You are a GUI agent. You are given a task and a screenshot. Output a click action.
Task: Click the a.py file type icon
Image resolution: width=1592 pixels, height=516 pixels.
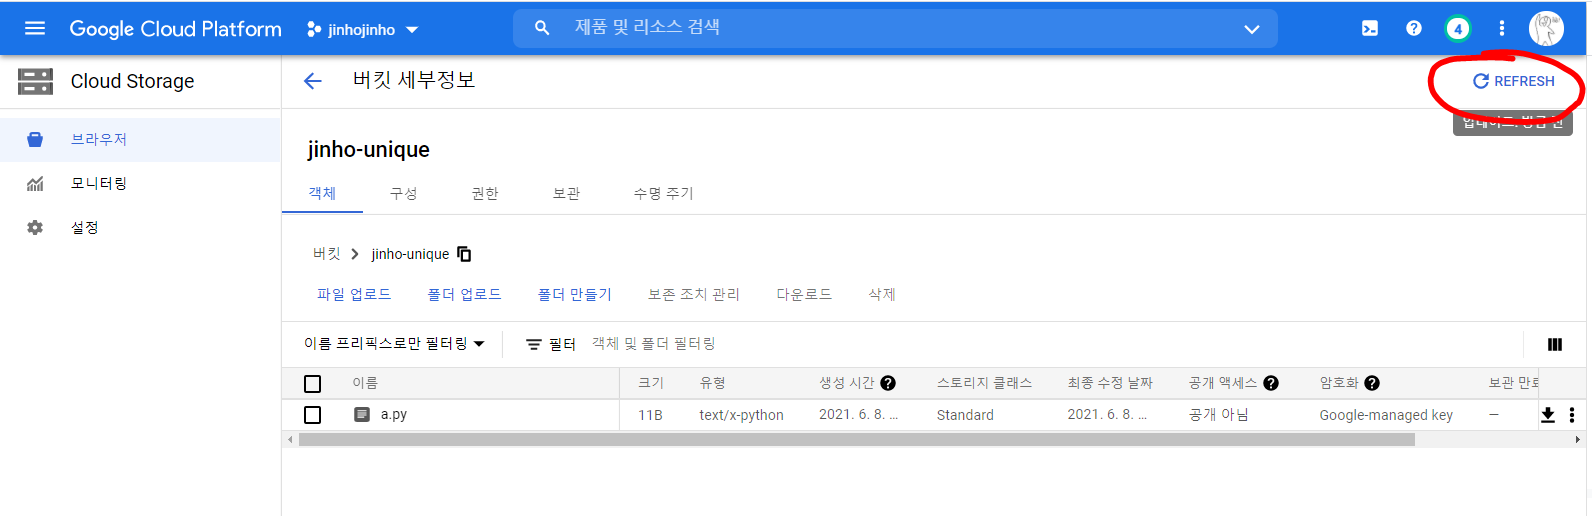click(x=362, y=414)
